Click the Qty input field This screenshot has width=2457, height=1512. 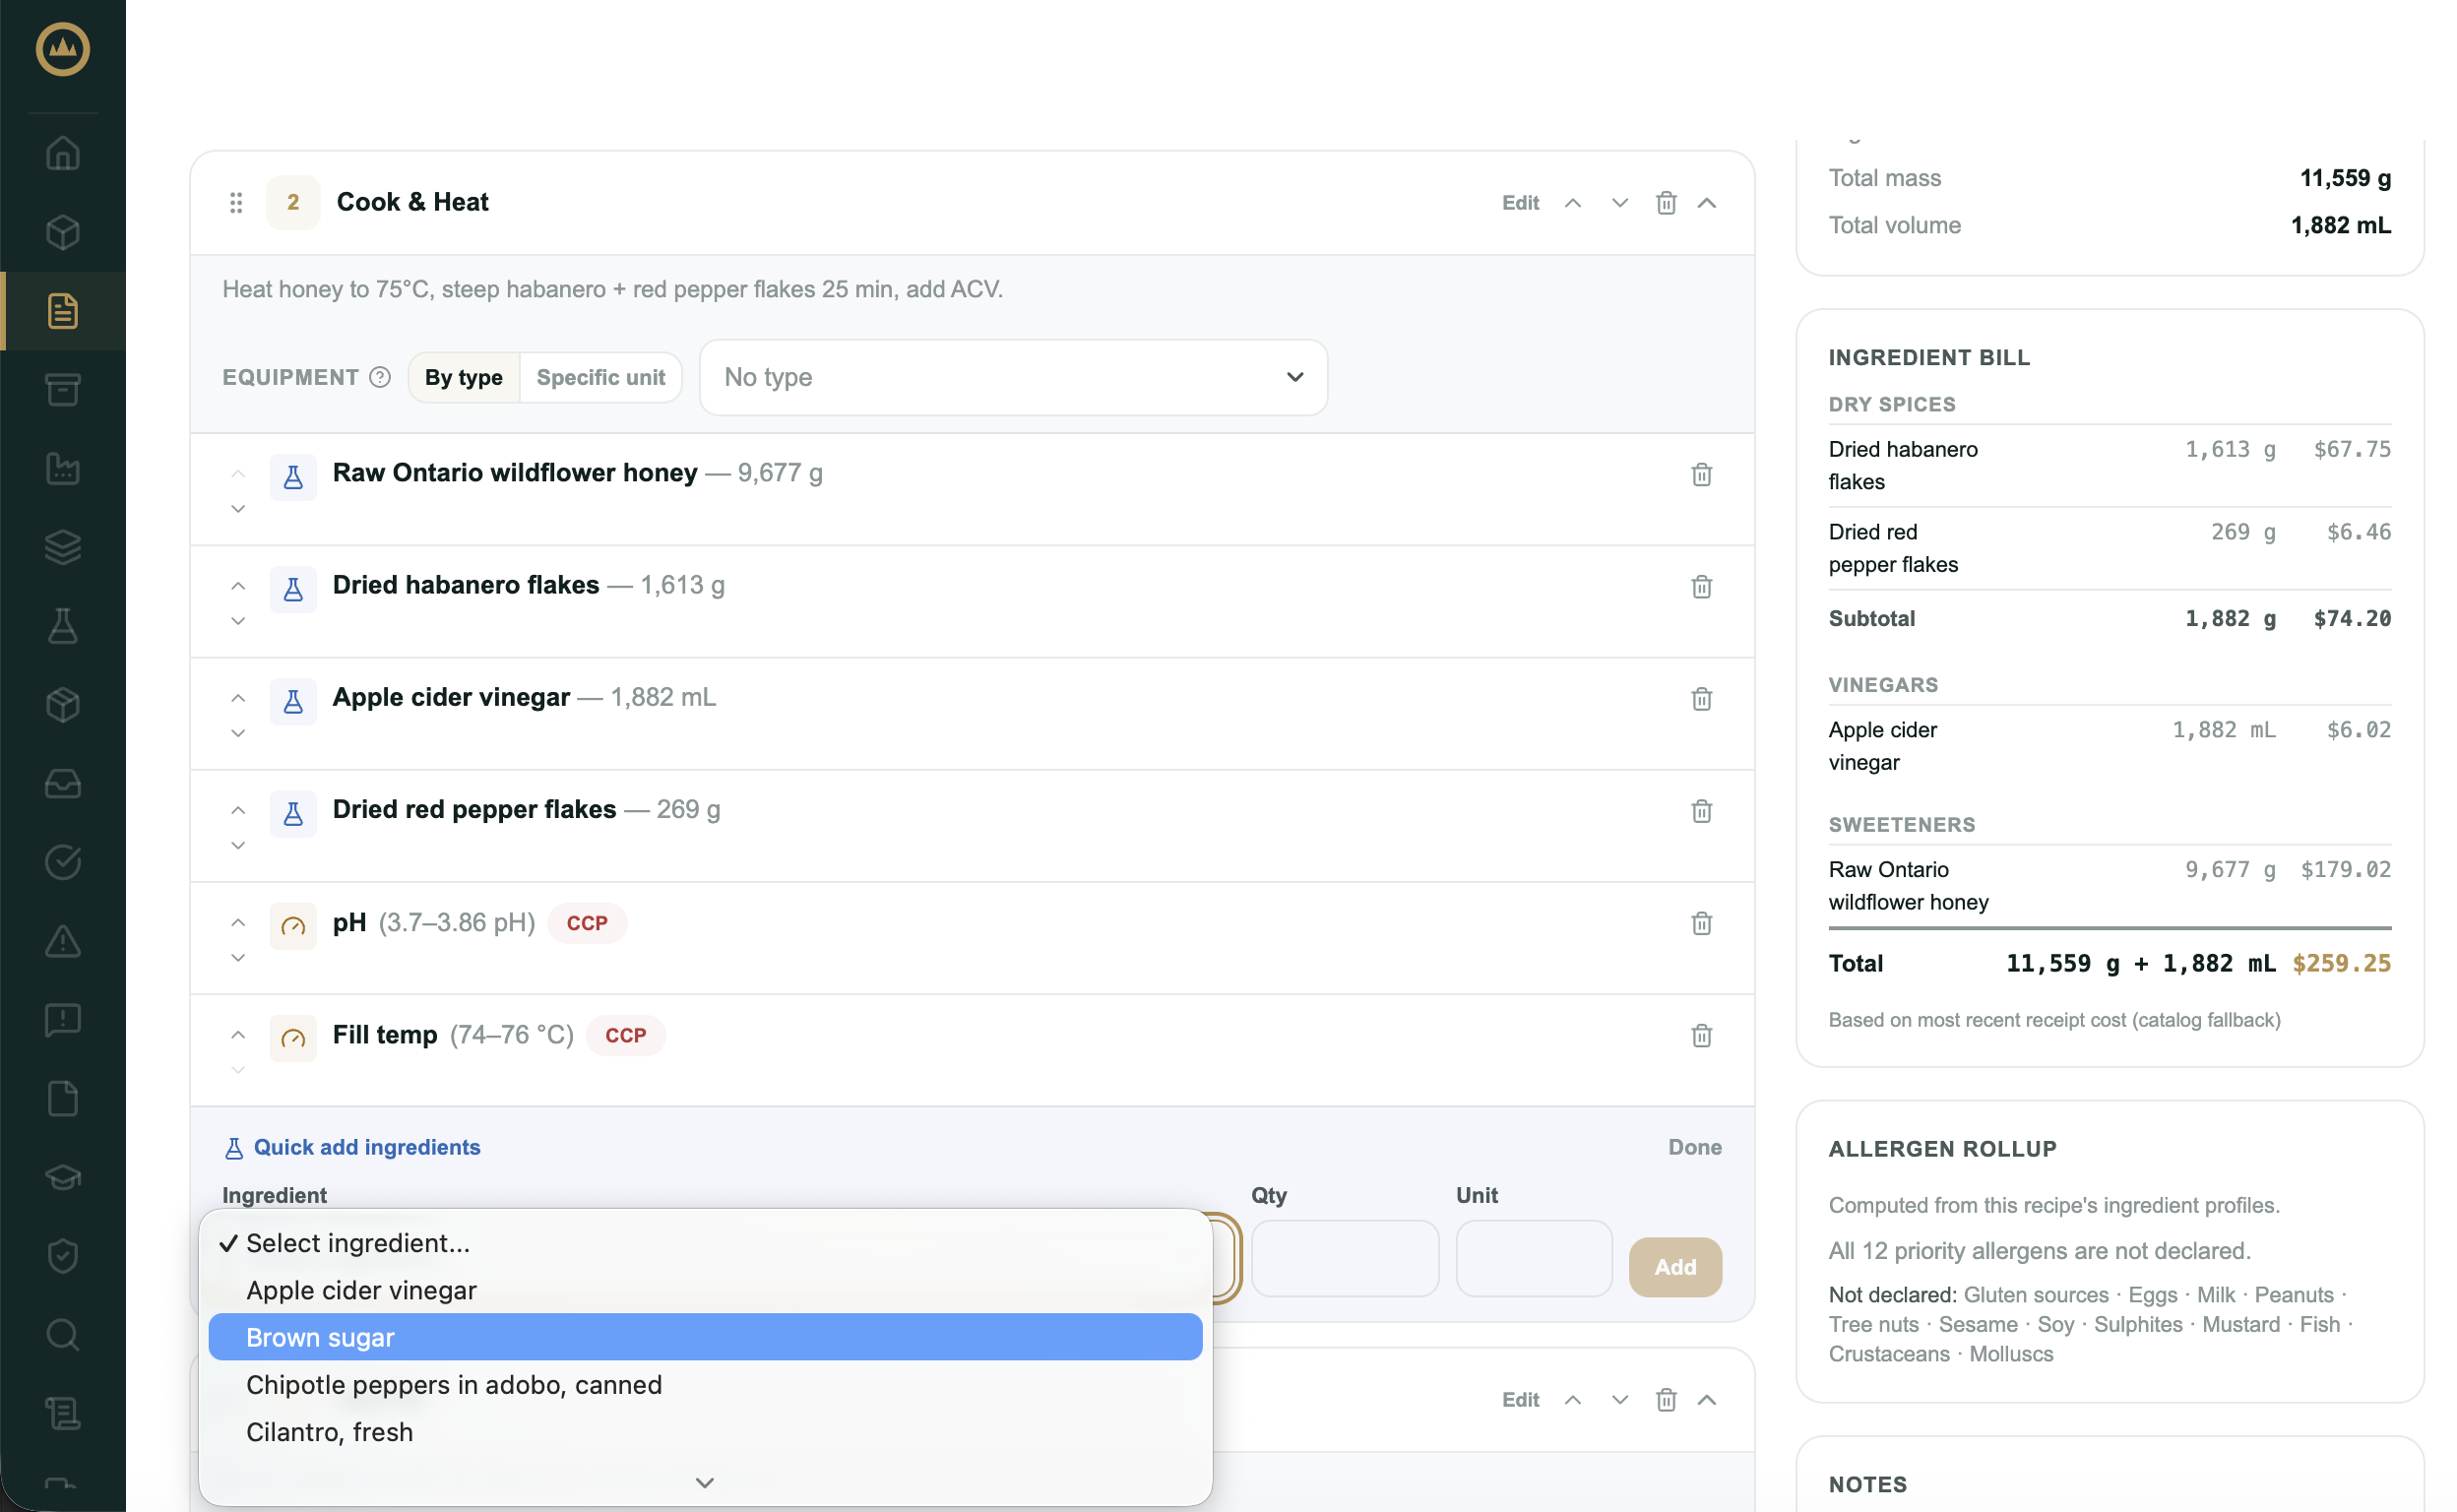1345,1258
